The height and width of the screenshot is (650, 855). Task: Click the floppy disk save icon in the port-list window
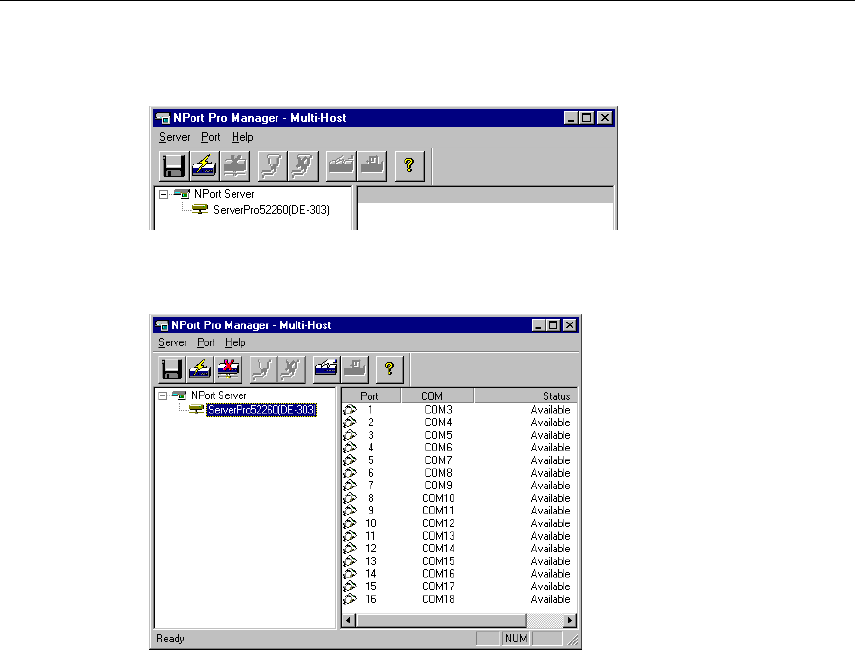(172, 369)
